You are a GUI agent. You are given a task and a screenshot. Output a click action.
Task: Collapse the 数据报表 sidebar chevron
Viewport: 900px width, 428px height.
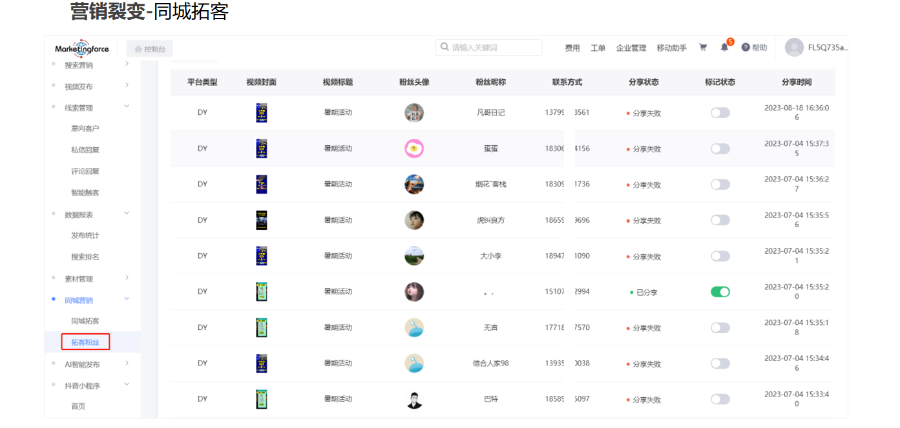[127, 213]
